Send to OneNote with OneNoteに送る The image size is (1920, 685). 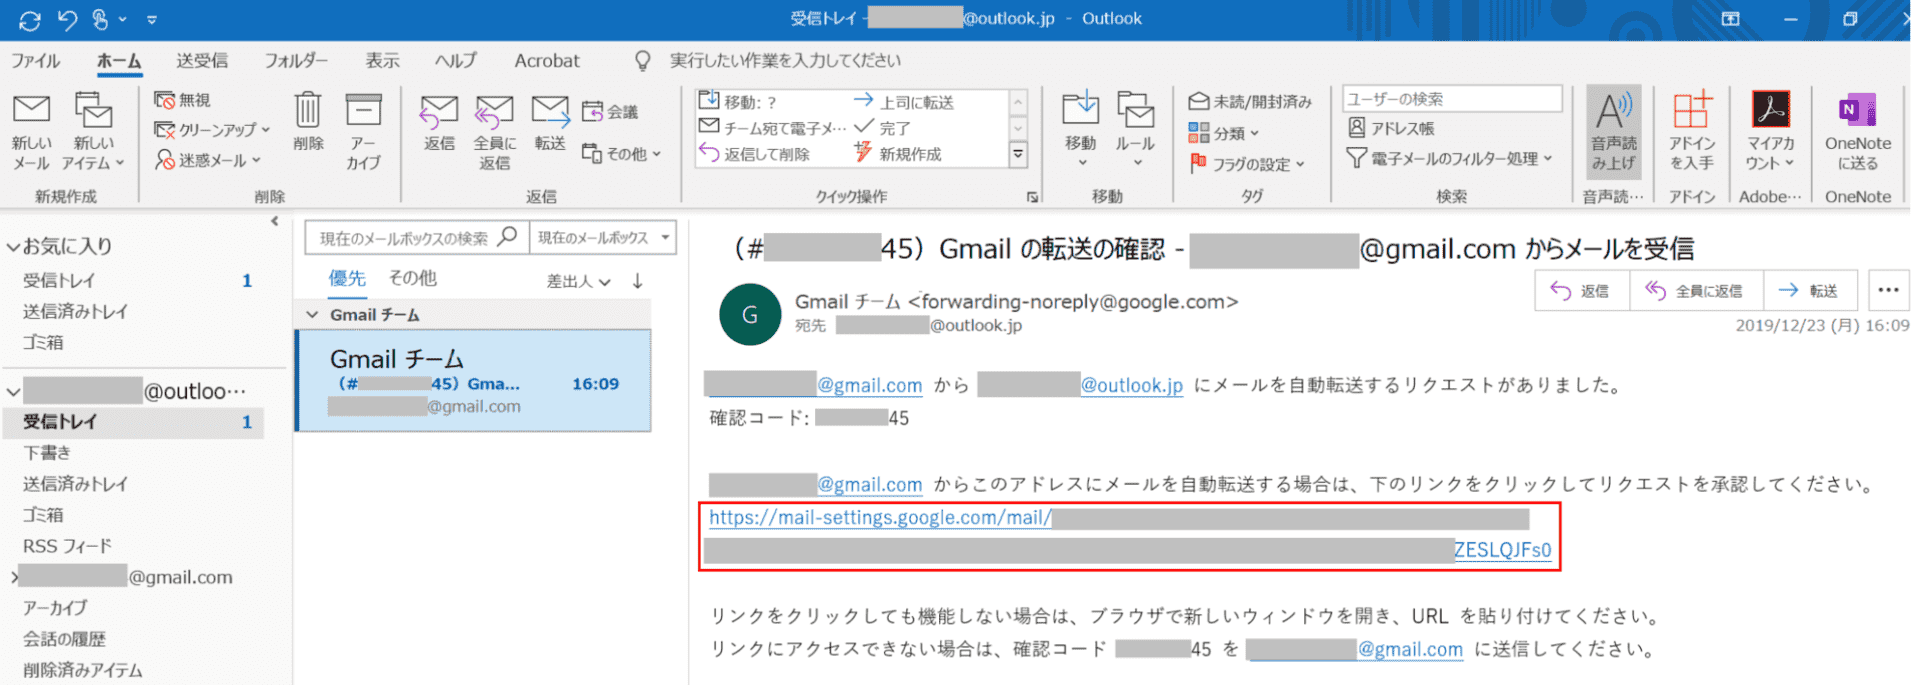coord(1857,132)
